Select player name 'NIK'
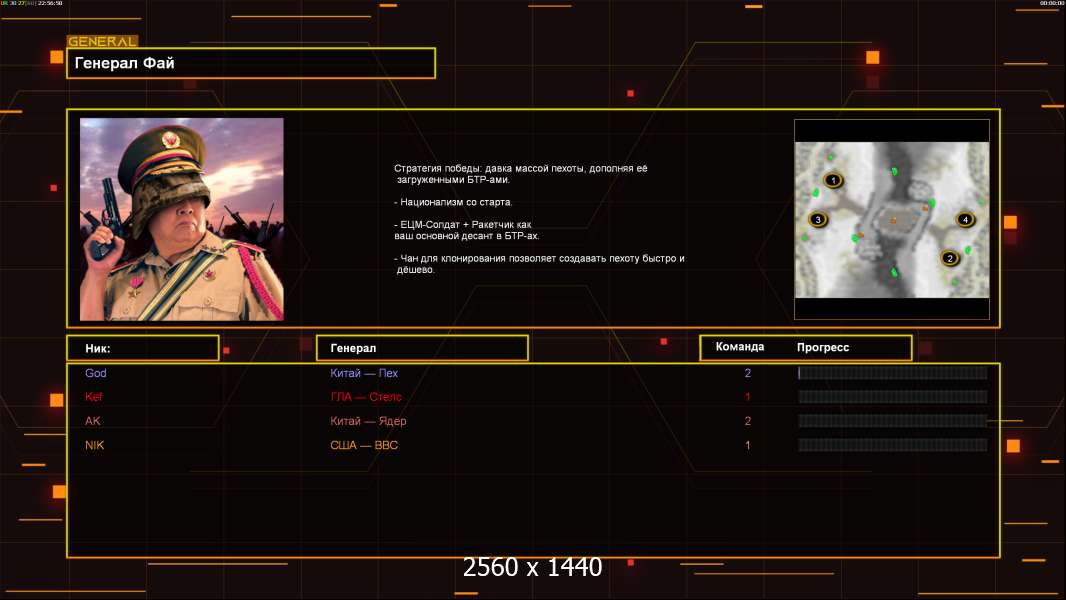 pos(94,445)
